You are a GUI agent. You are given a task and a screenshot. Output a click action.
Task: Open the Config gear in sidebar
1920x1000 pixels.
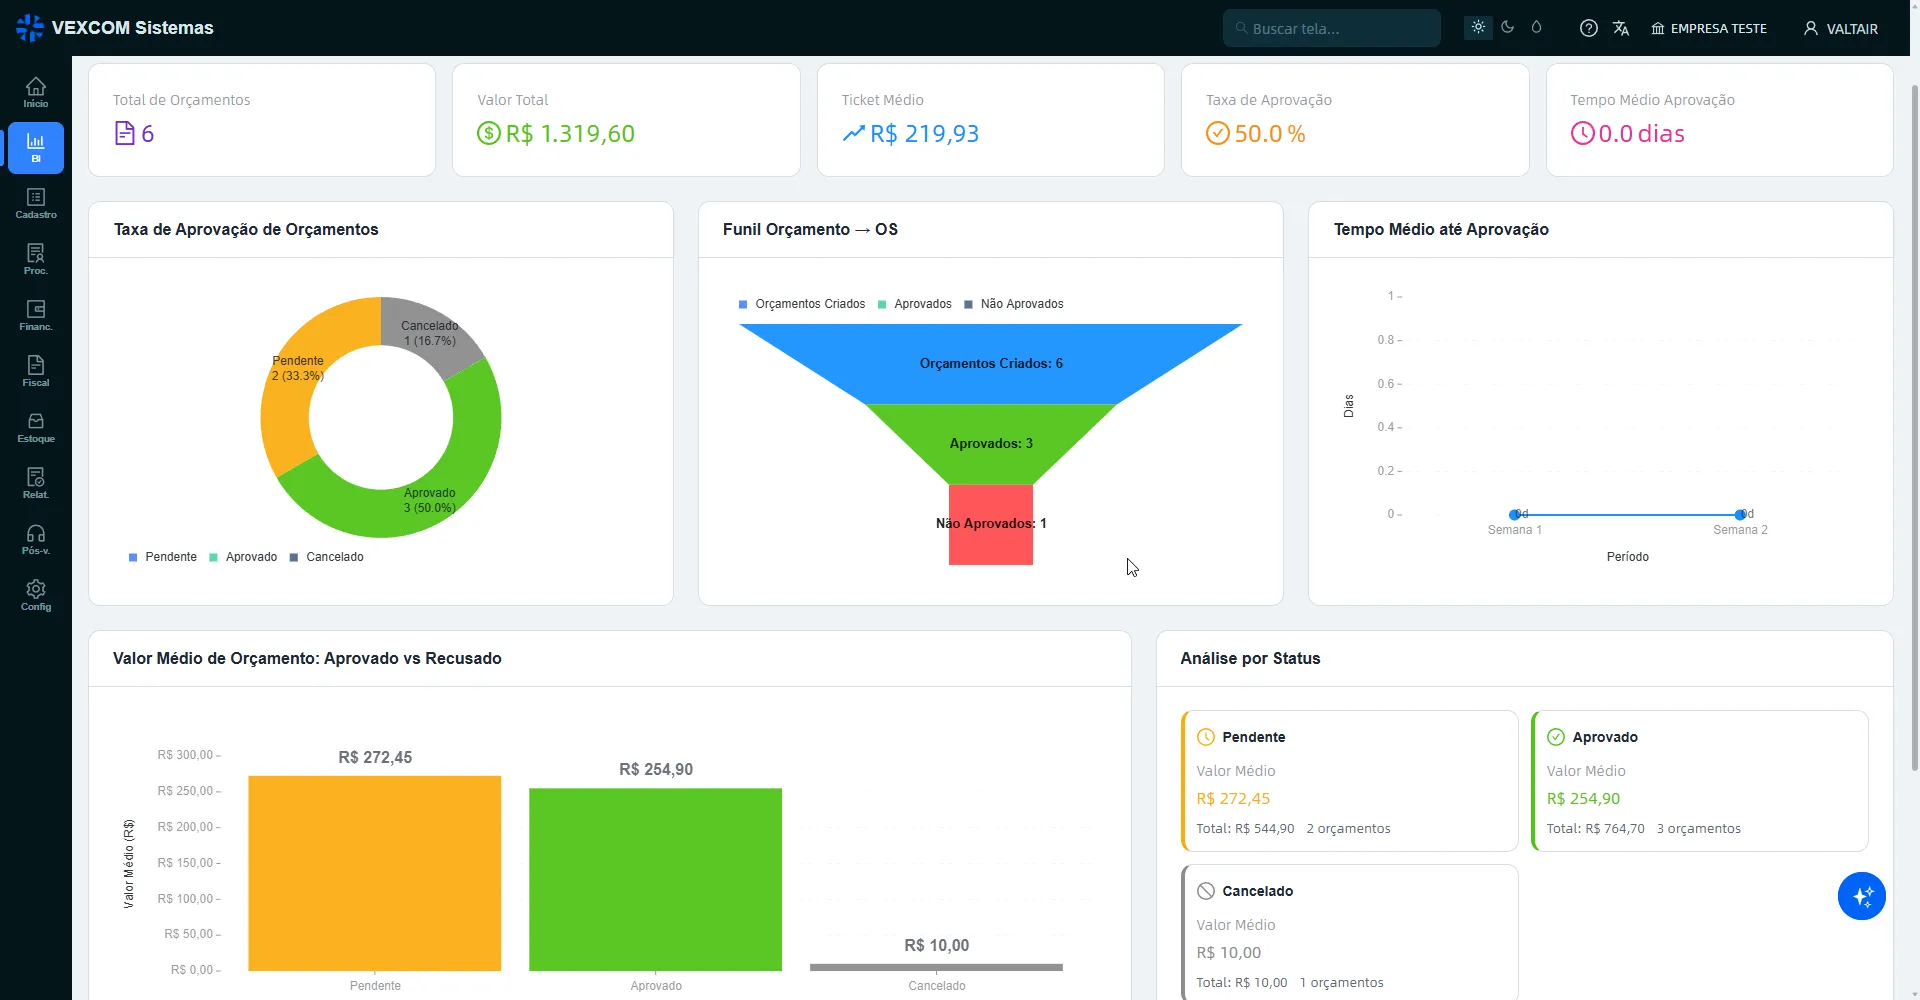pos(36,596)
